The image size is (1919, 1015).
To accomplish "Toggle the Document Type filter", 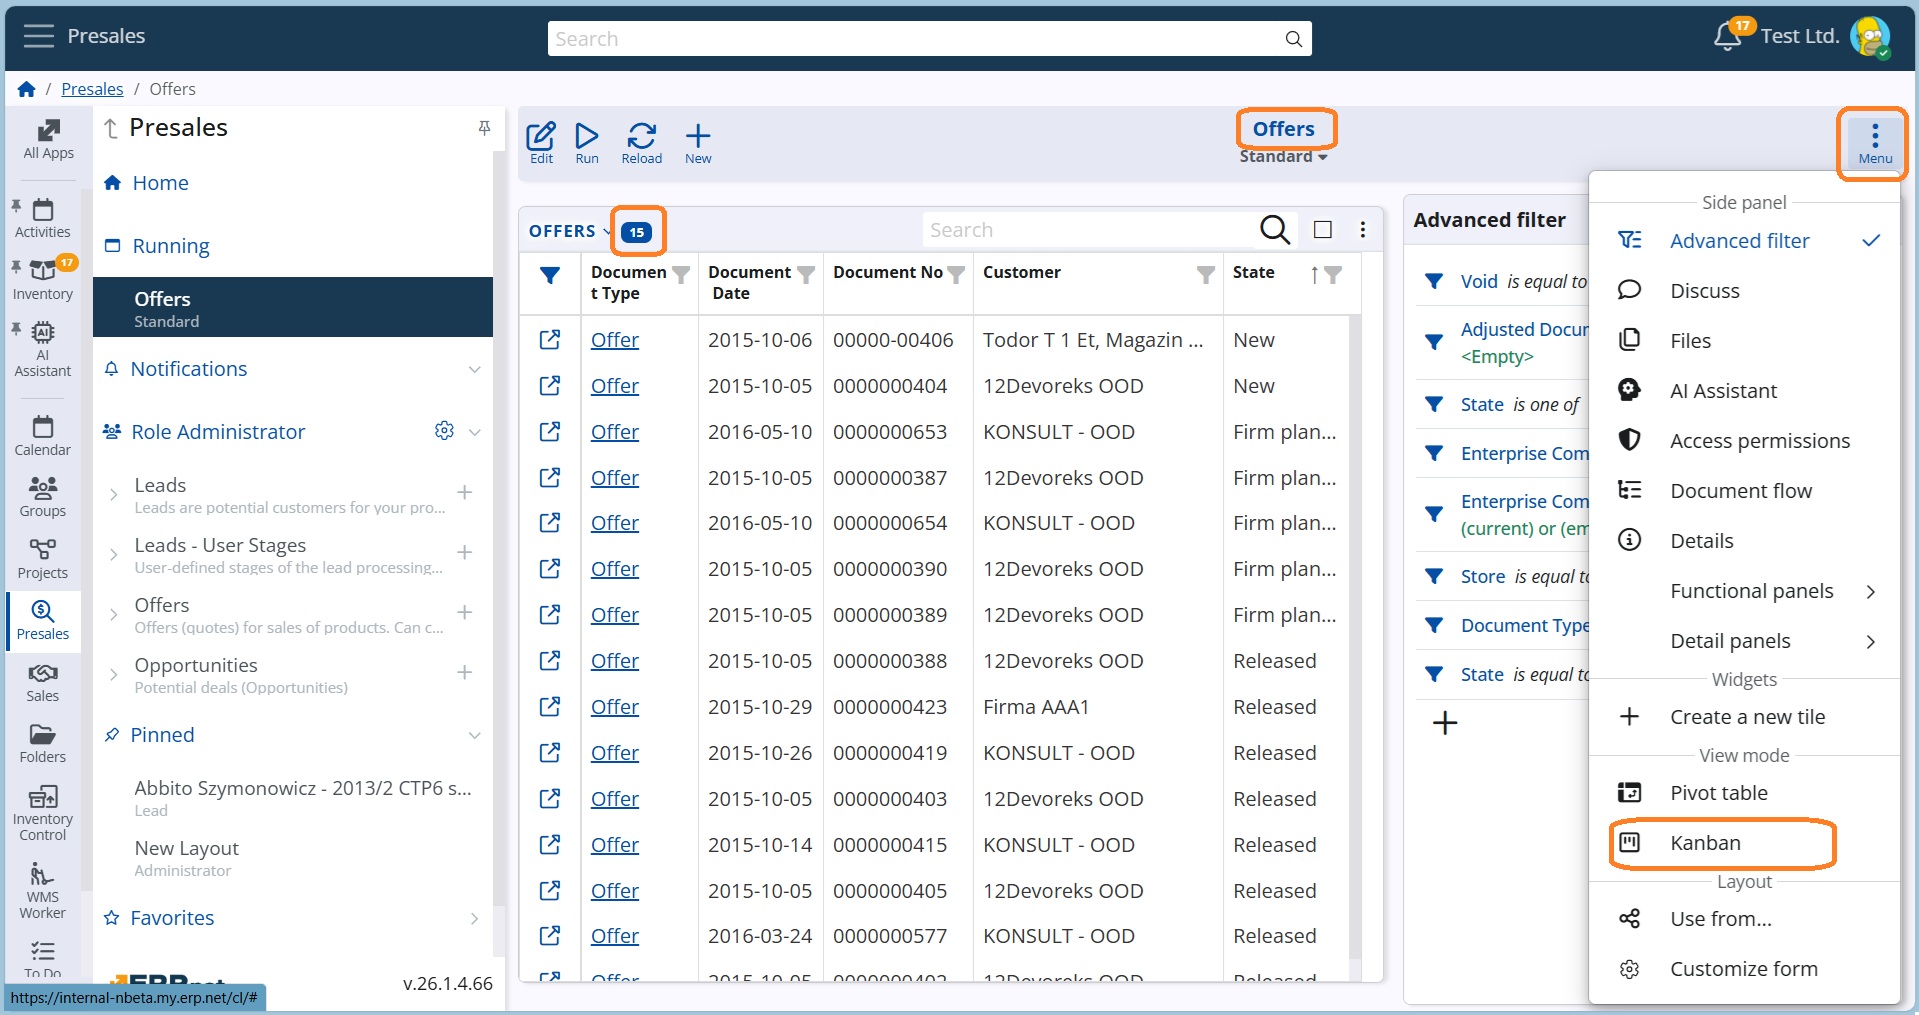I will pos(1434,625).
